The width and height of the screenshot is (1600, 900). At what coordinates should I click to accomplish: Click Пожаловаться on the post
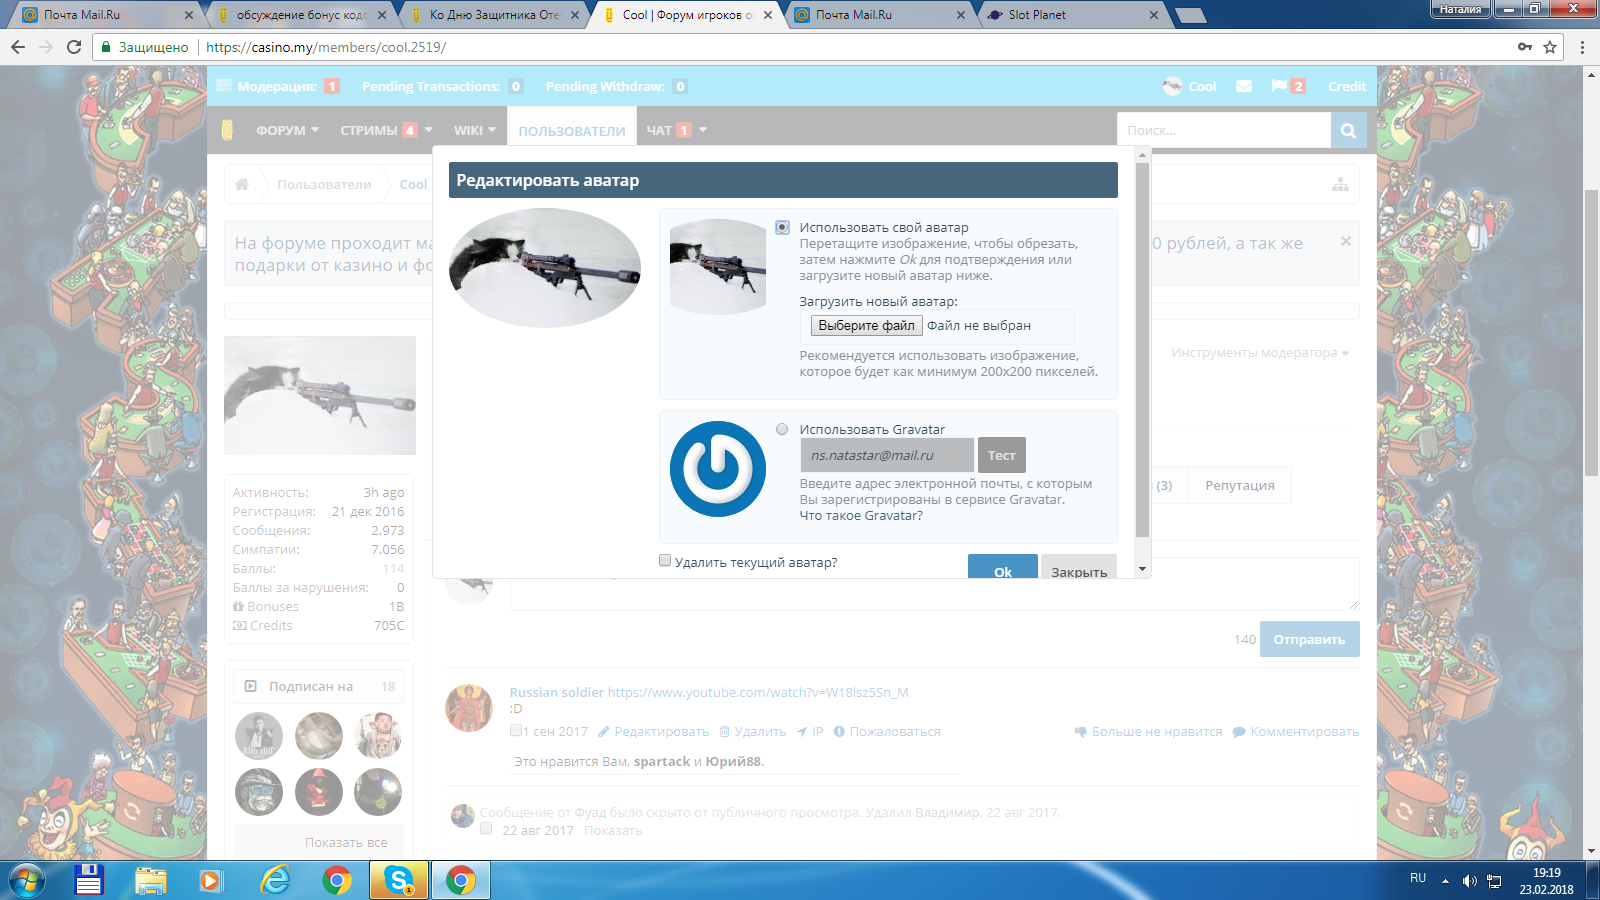(887, 732)
